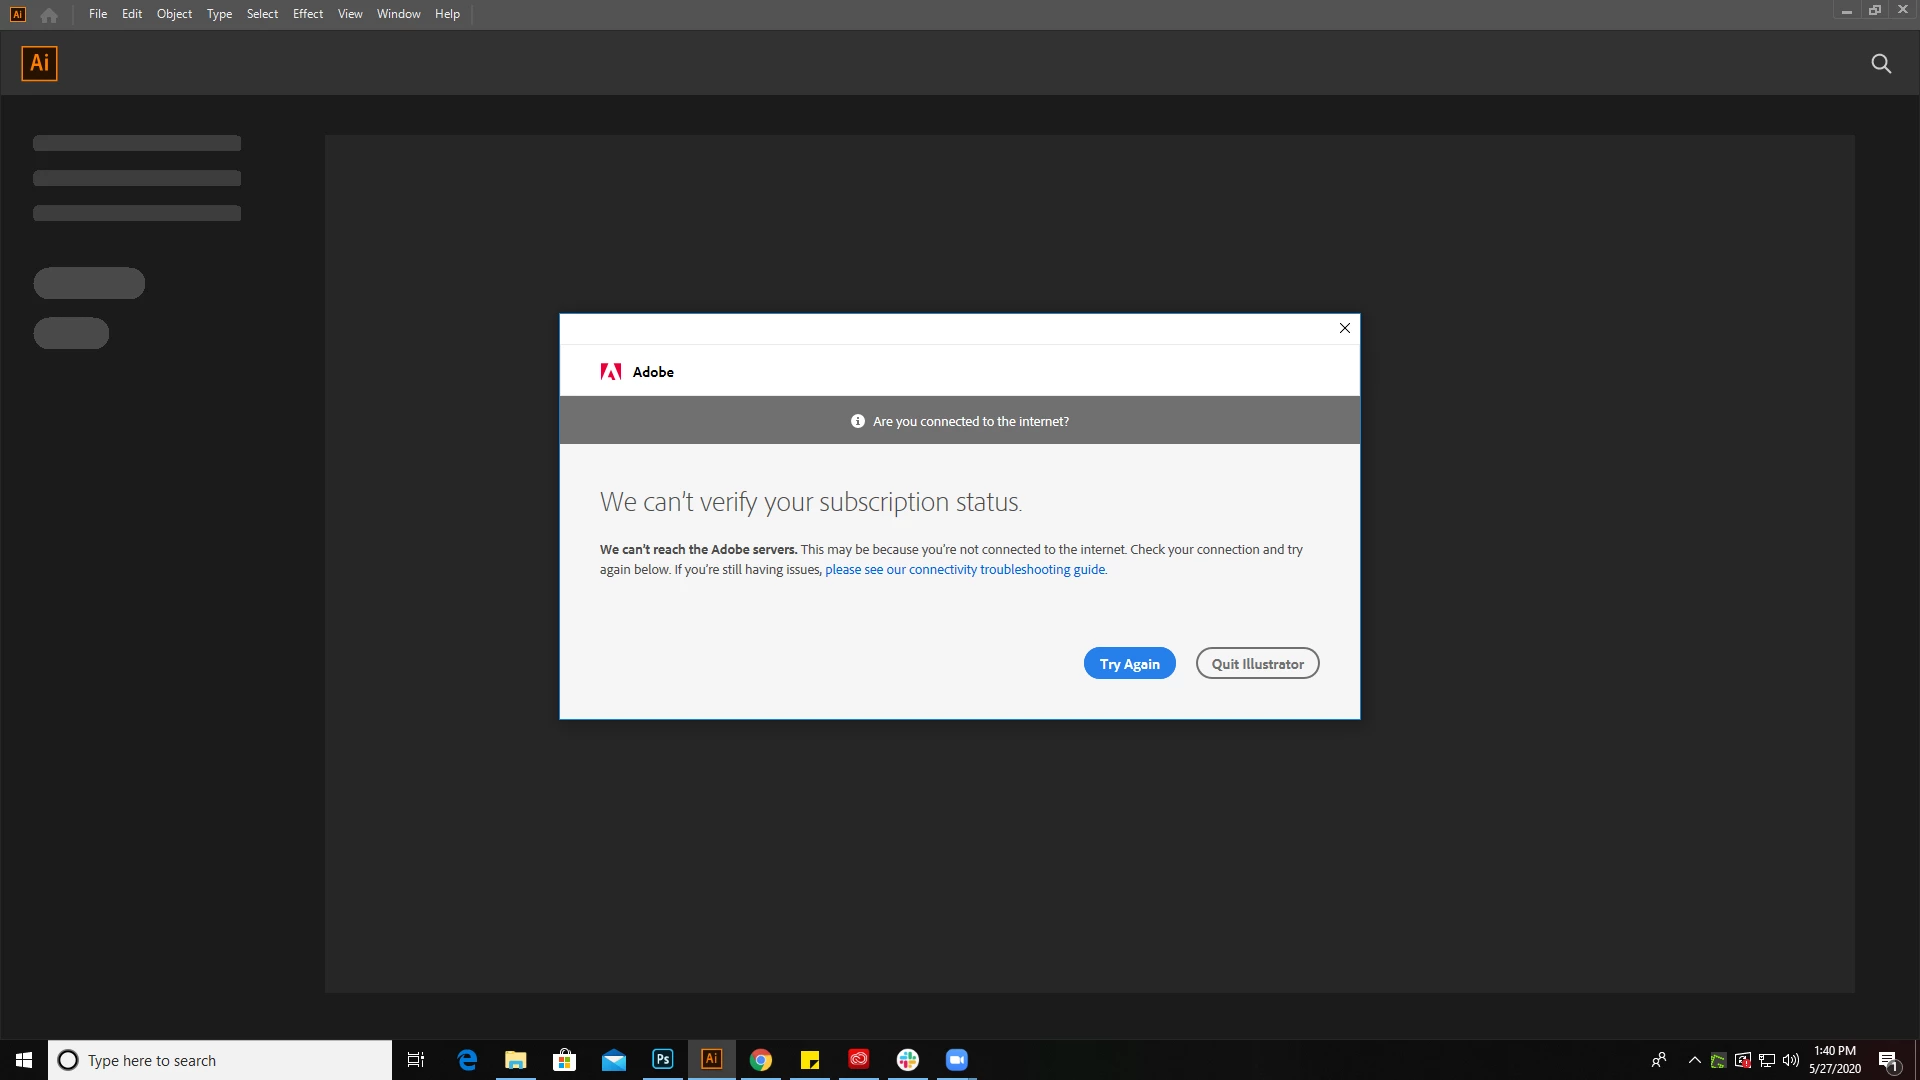This screenshot has width=1920, height=1080.
Task: Open the File menu
Action: [98, 14]
